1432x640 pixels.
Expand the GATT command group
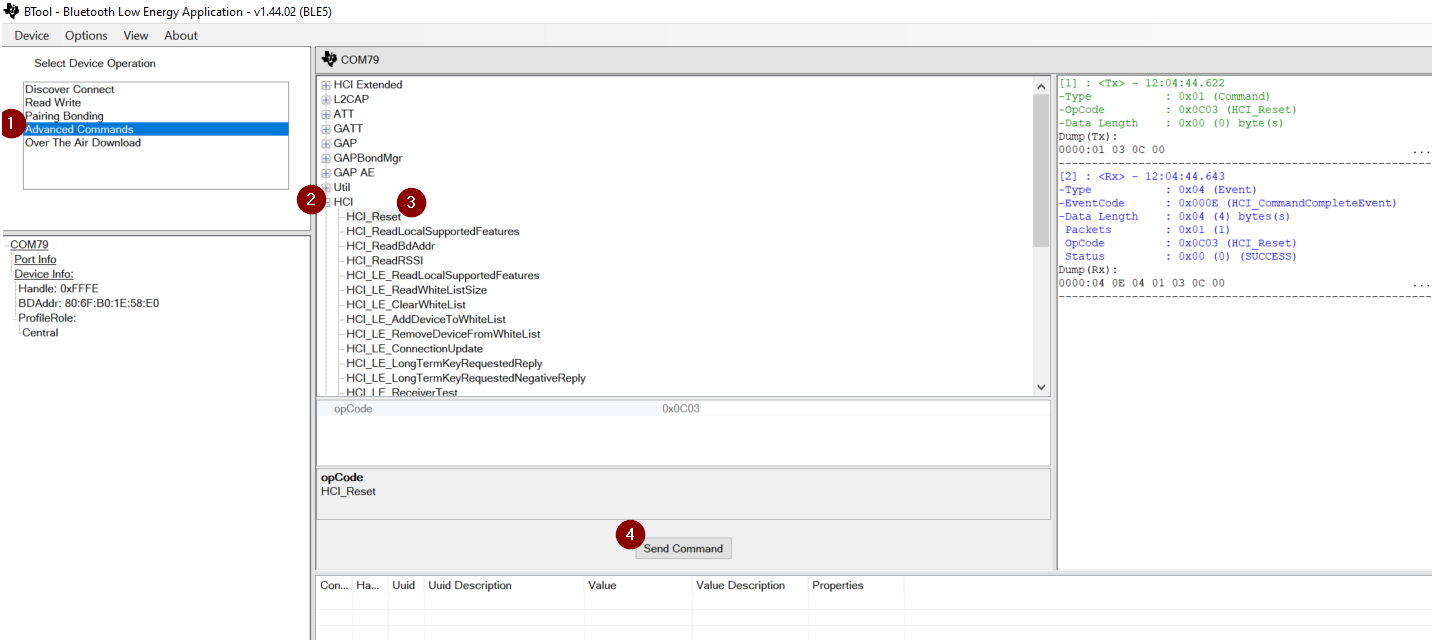point(326,129)
